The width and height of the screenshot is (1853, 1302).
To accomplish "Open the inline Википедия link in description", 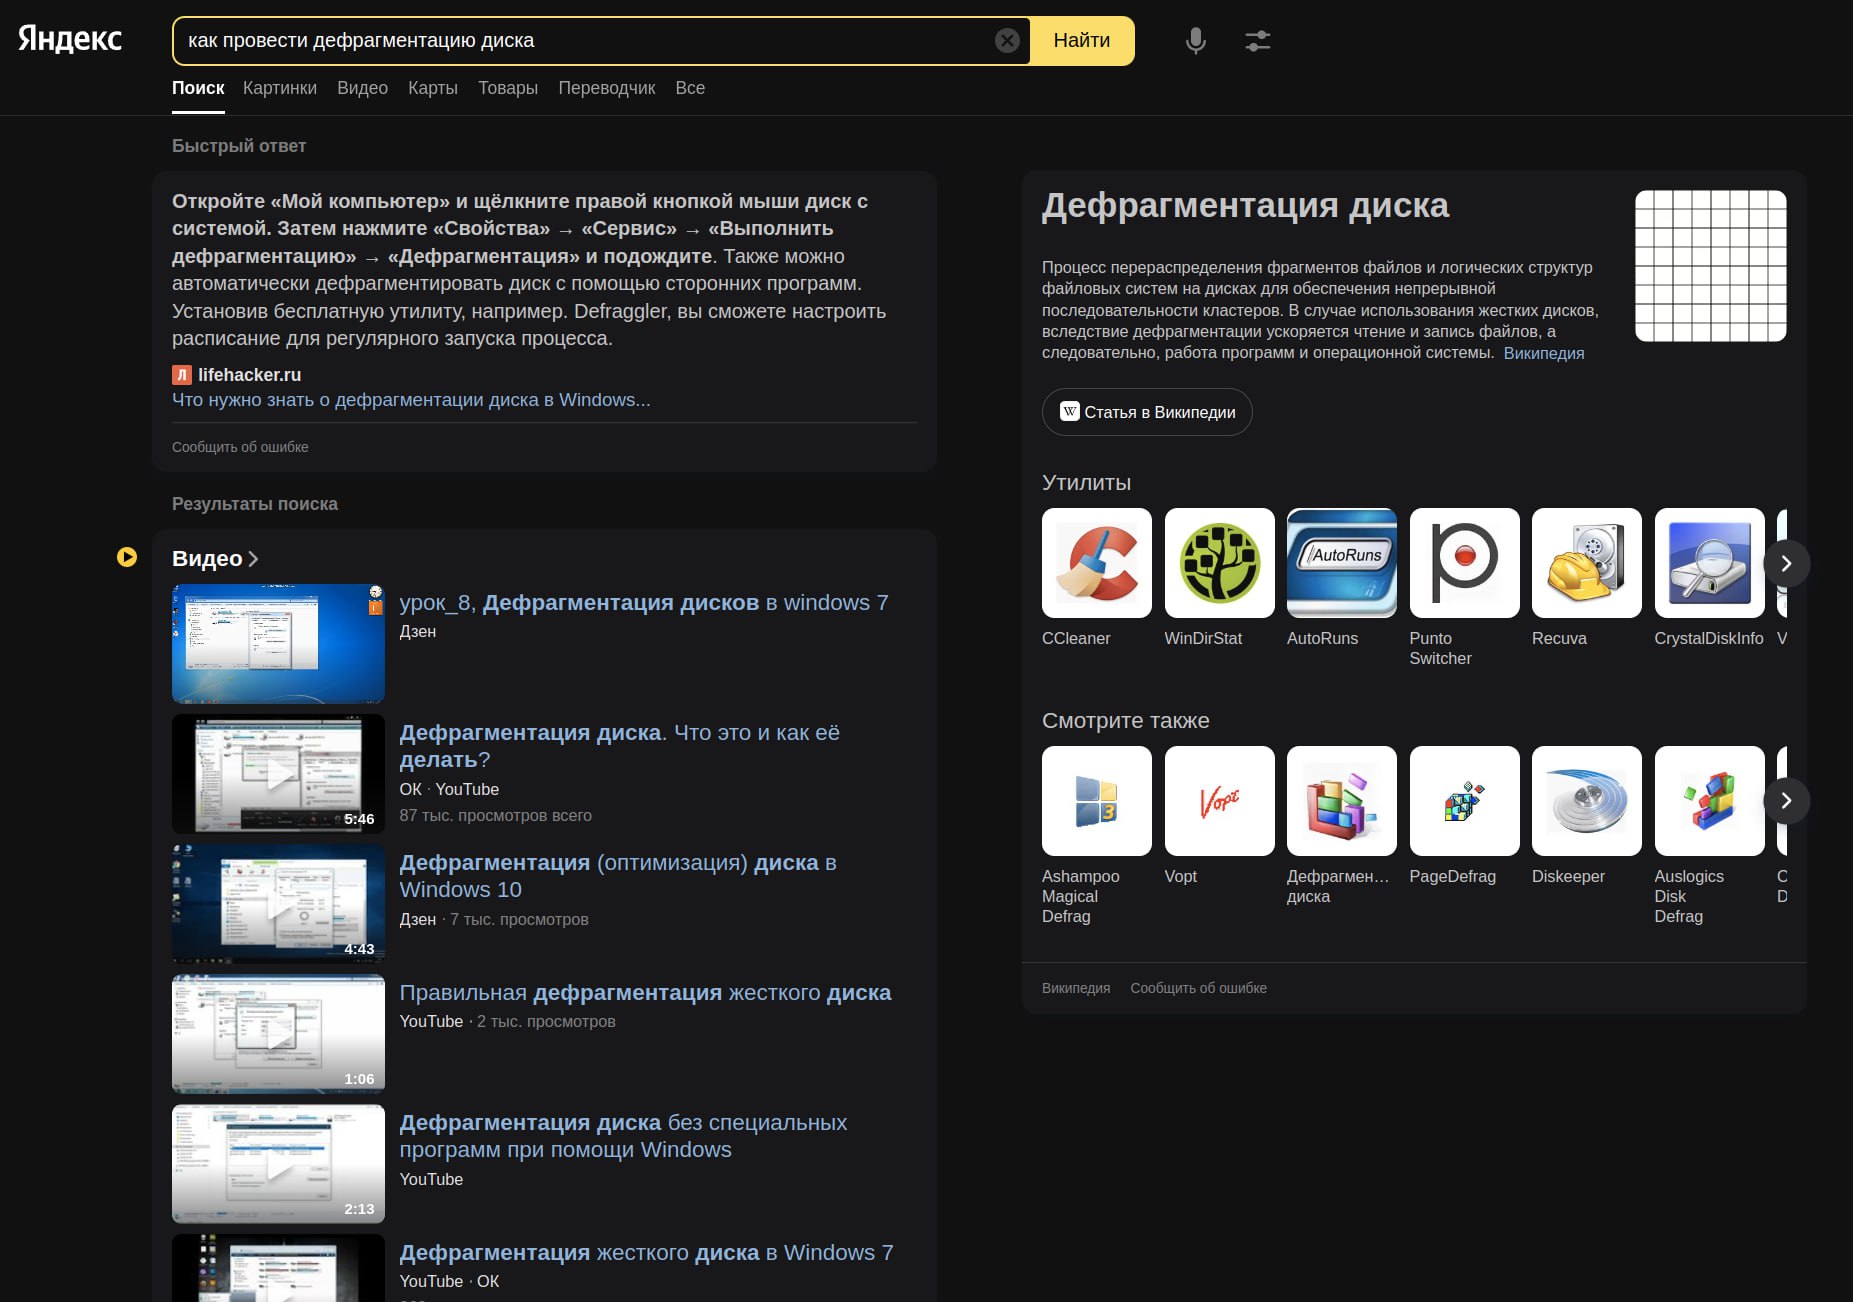I will pyautogui.click(x=1544, y=353).
